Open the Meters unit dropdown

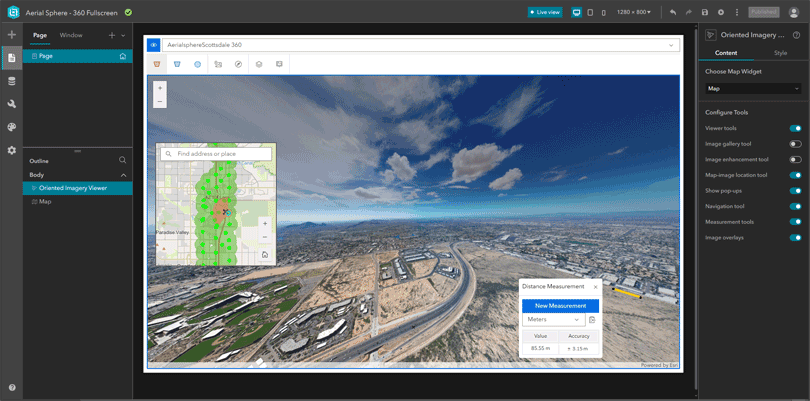(x=553, y=320)
